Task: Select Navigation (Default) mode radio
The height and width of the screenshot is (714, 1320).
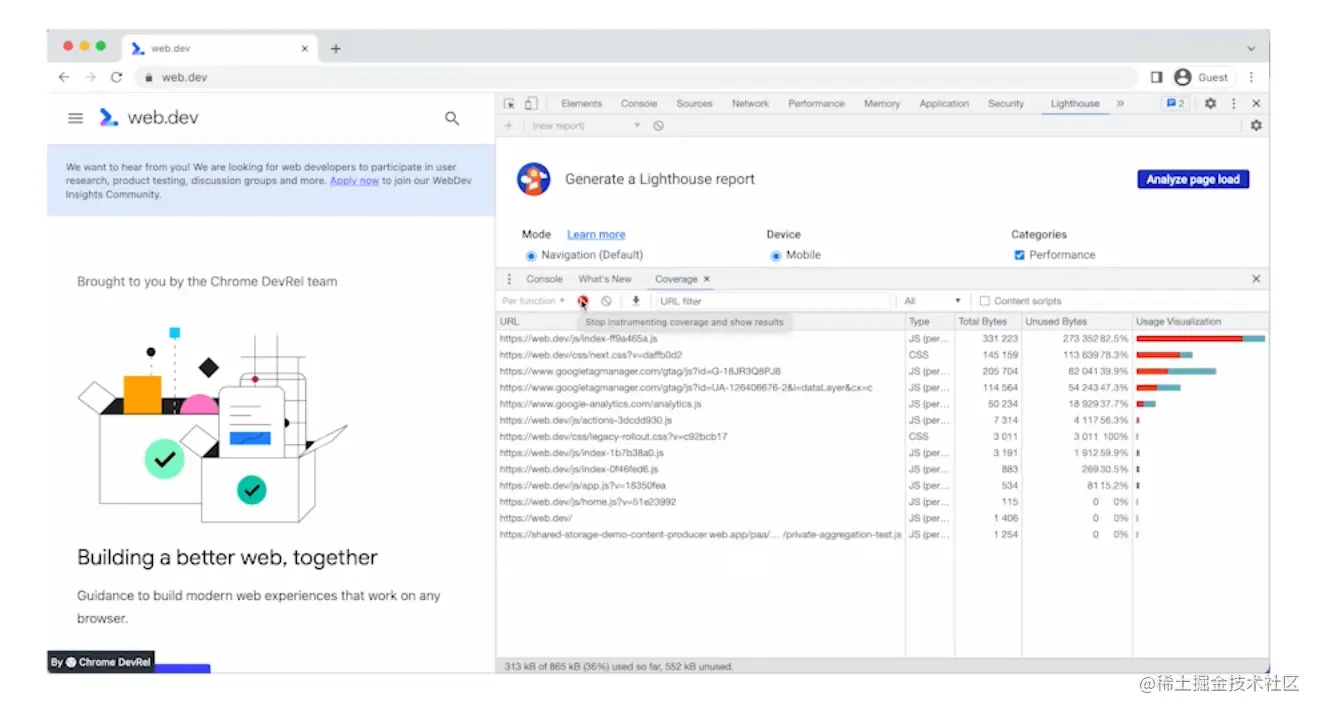Action: click(x=531, y=255)
